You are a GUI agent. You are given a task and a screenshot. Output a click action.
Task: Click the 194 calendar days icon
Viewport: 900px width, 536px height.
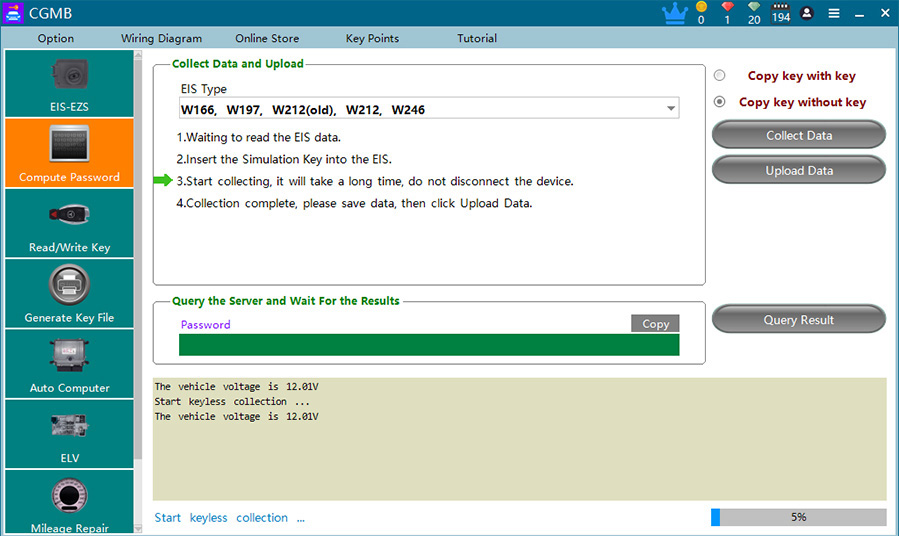780,13
